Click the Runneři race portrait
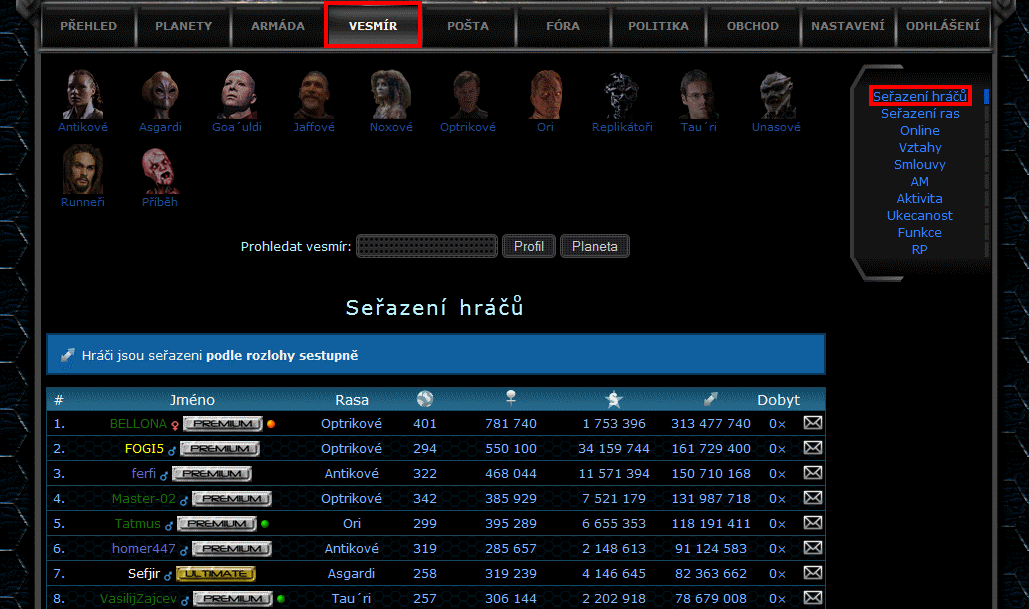The height and width of the screenshot is (609, 1029). (x=83, y=169)
